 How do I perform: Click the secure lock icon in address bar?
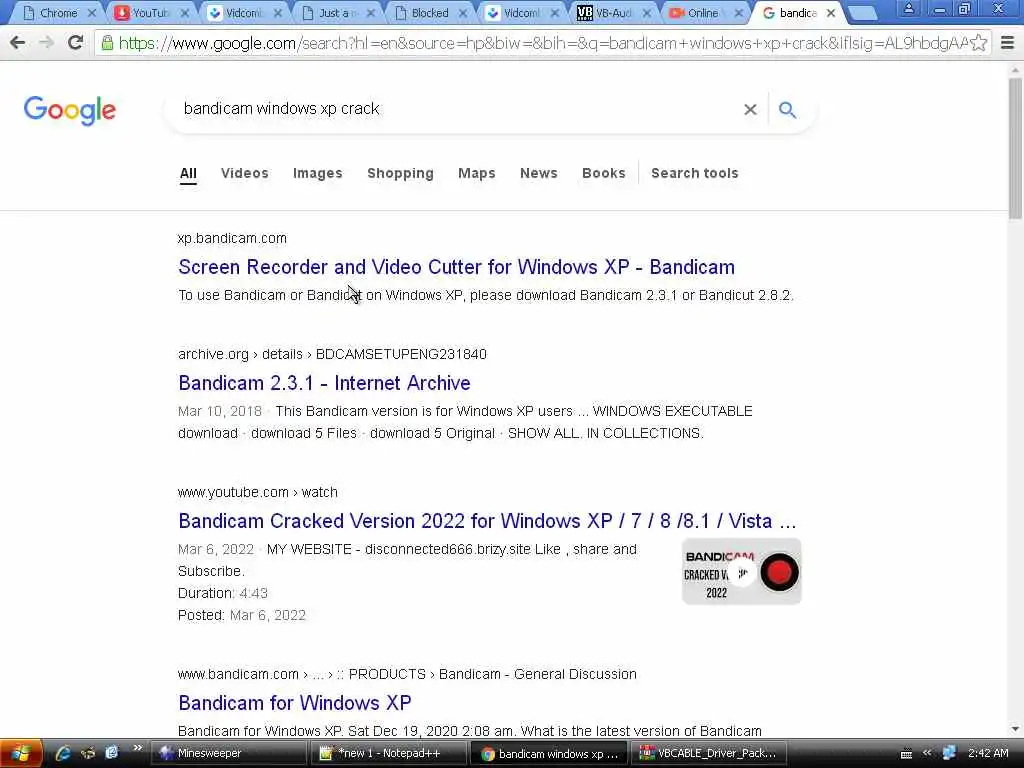[x=107, y=43]
